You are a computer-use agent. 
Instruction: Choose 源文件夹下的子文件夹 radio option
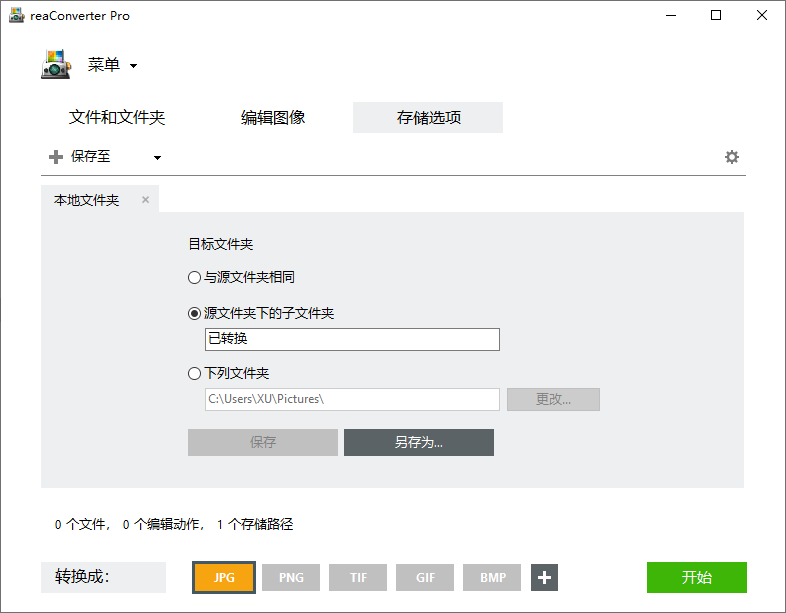(x=195, y=314)
